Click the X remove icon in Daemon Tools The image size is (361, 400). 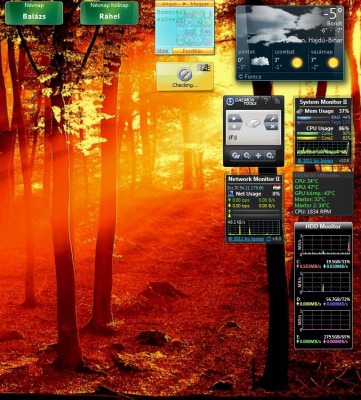point(272,127)
